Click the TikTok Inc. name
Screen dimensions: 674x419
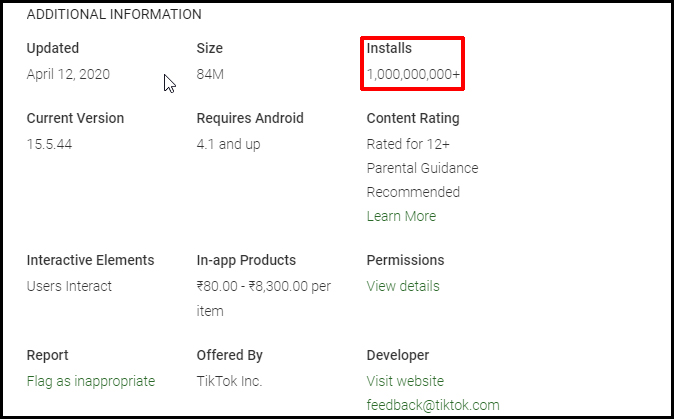(x=231, y=381)
